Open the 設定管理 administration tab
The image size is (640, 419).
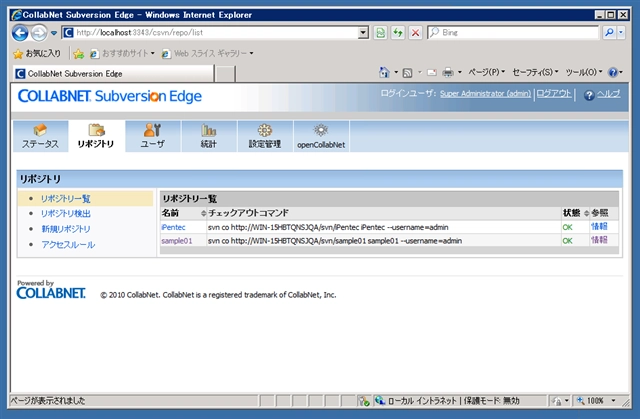(x=265, y=136)
